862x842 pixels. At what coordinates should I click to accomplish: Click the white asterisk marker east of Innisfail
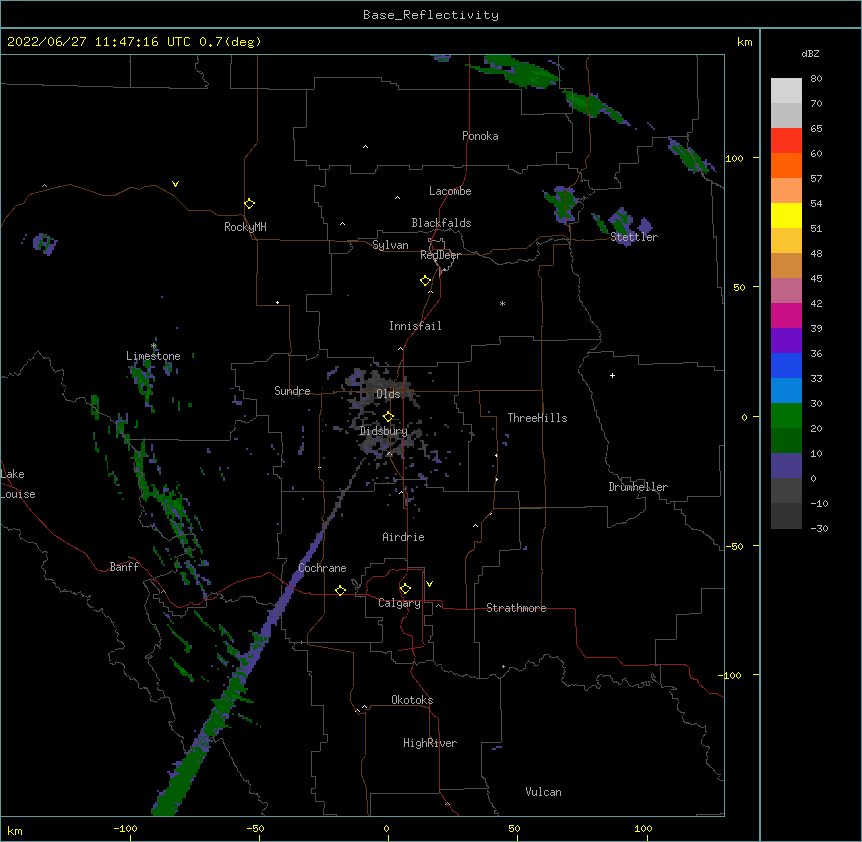pyautogui.click(x=502, y=303)
